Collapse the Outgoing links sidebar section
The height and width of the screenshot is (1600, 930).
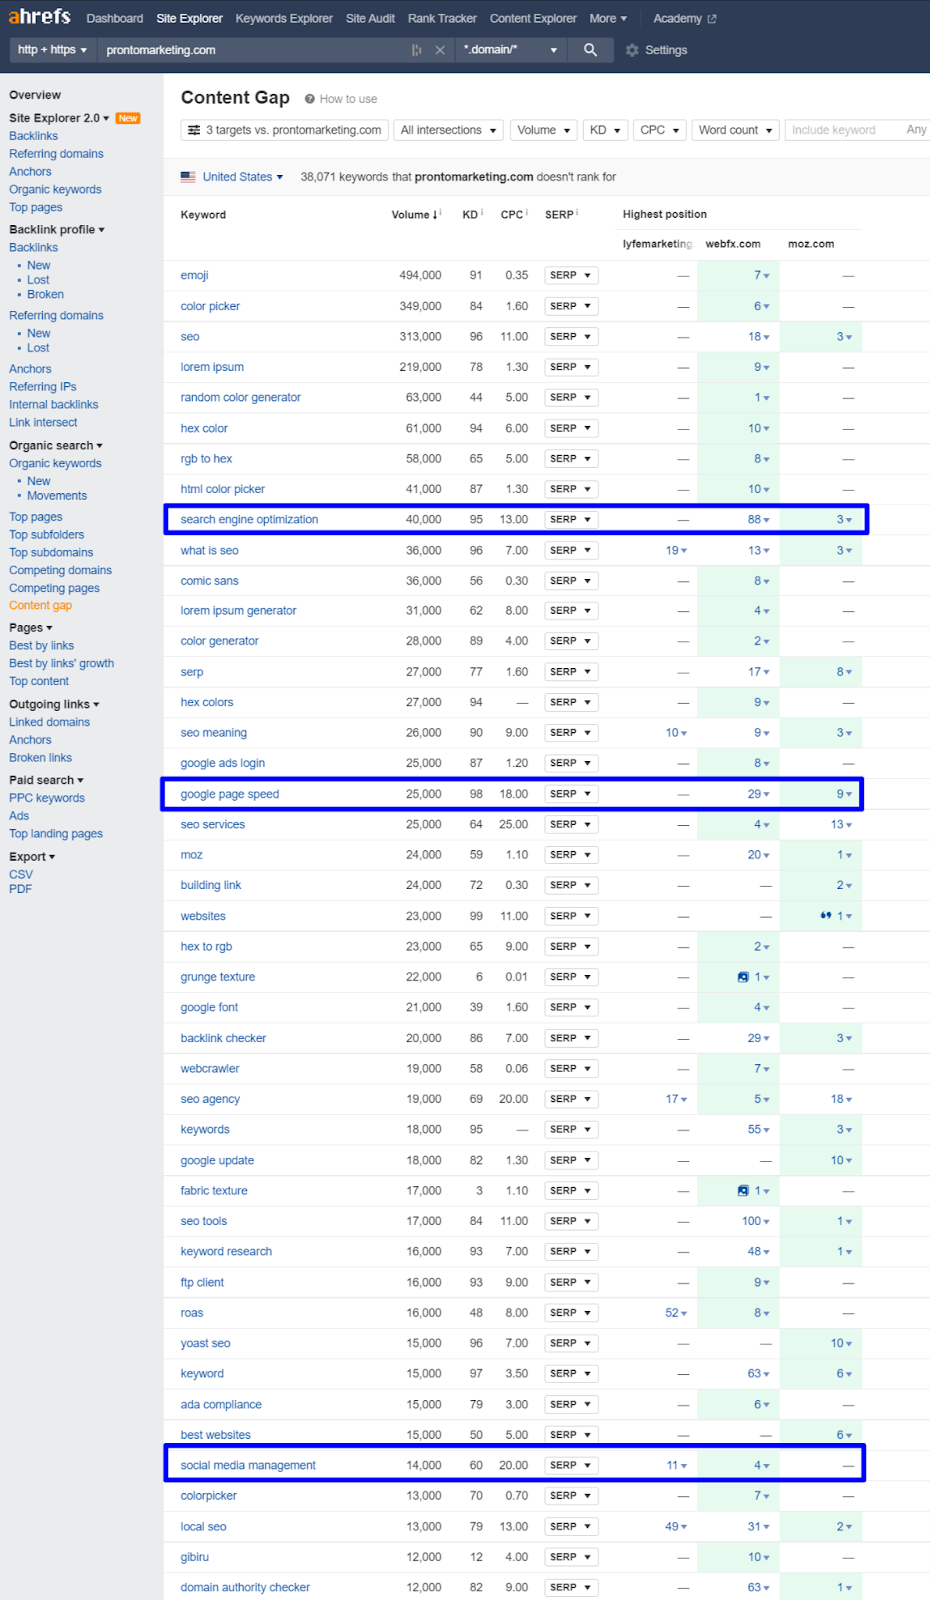[54, 705]
